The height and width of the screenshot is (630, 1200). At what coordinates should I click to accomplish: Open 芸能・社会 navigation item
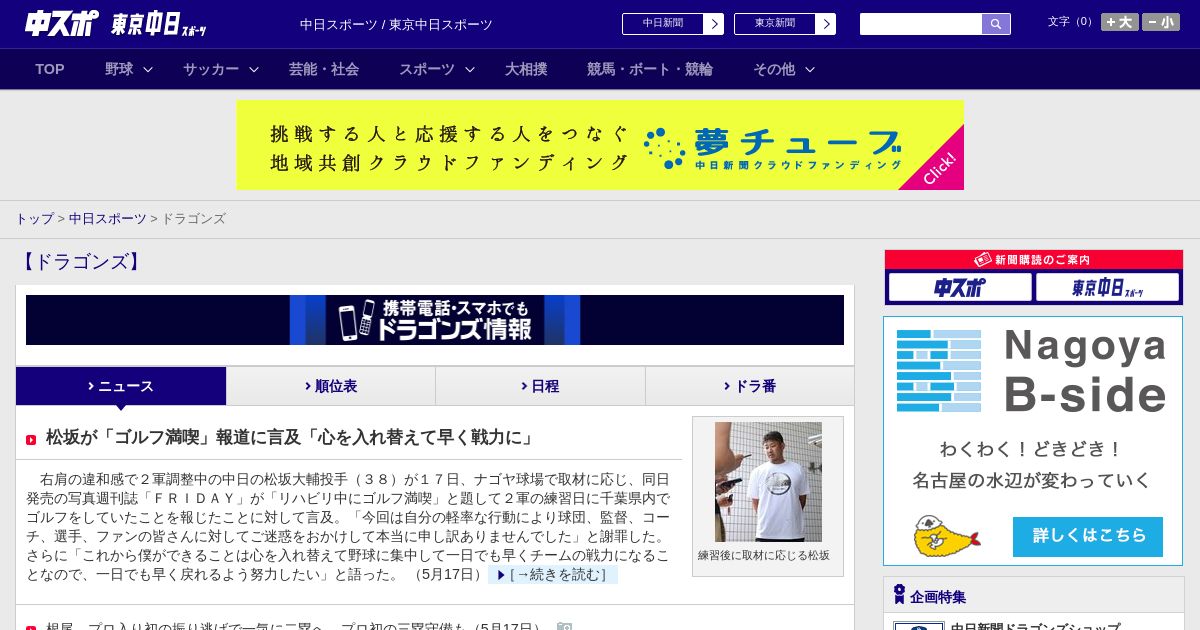pyautogui.click(x=324, y=69)
